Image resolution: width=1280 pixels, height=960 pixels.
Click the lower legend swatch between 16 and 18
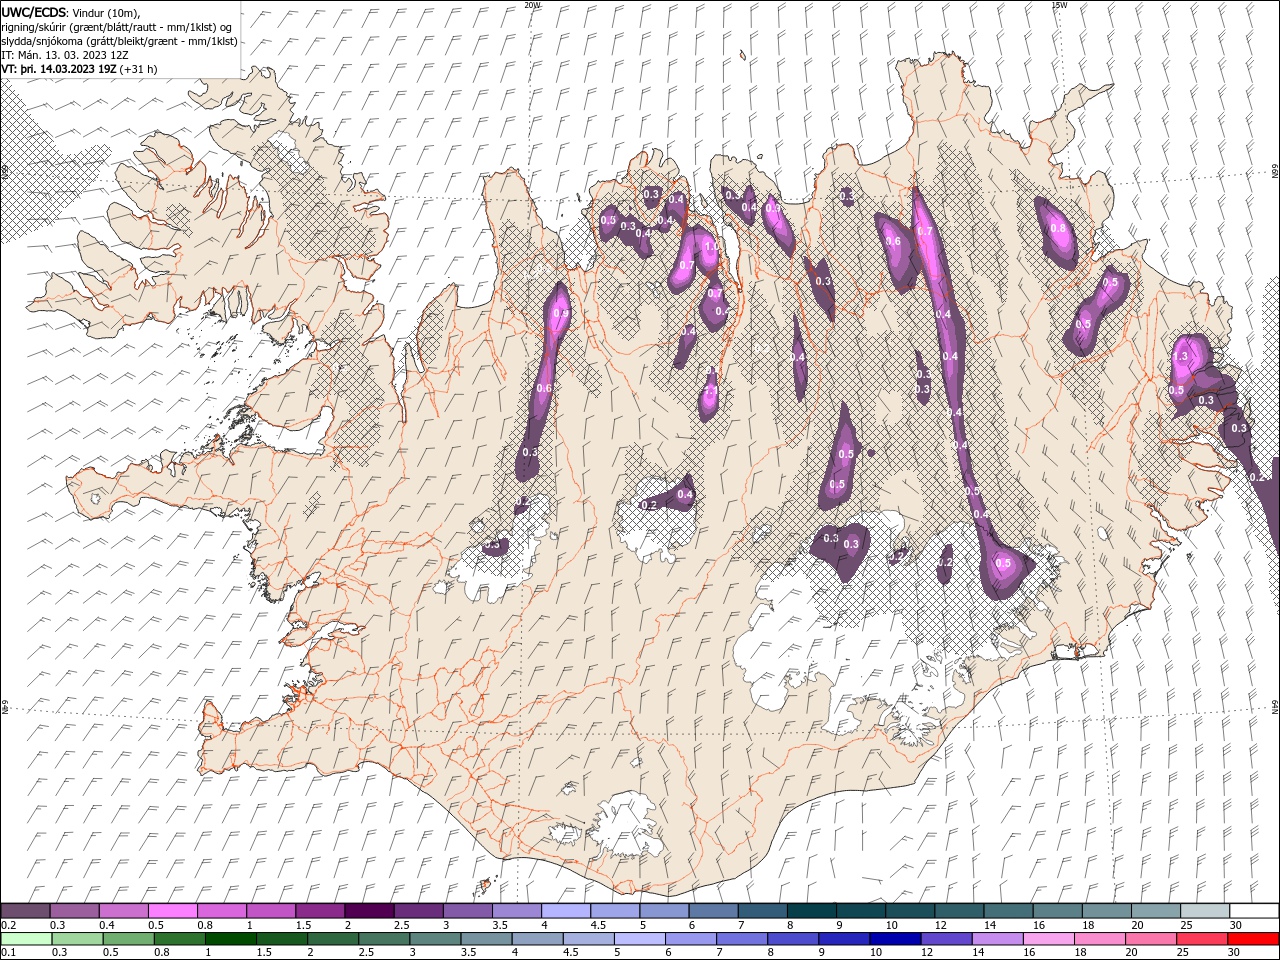click(x=1048, y=939)
